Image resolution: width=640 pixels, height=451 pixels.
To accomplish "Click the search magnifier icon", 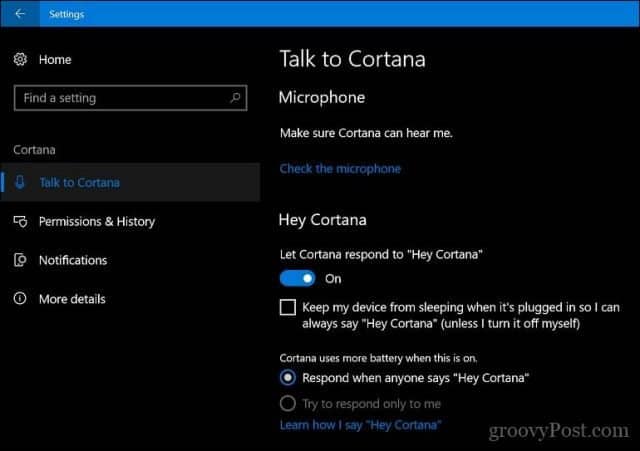I will point(235,98).
